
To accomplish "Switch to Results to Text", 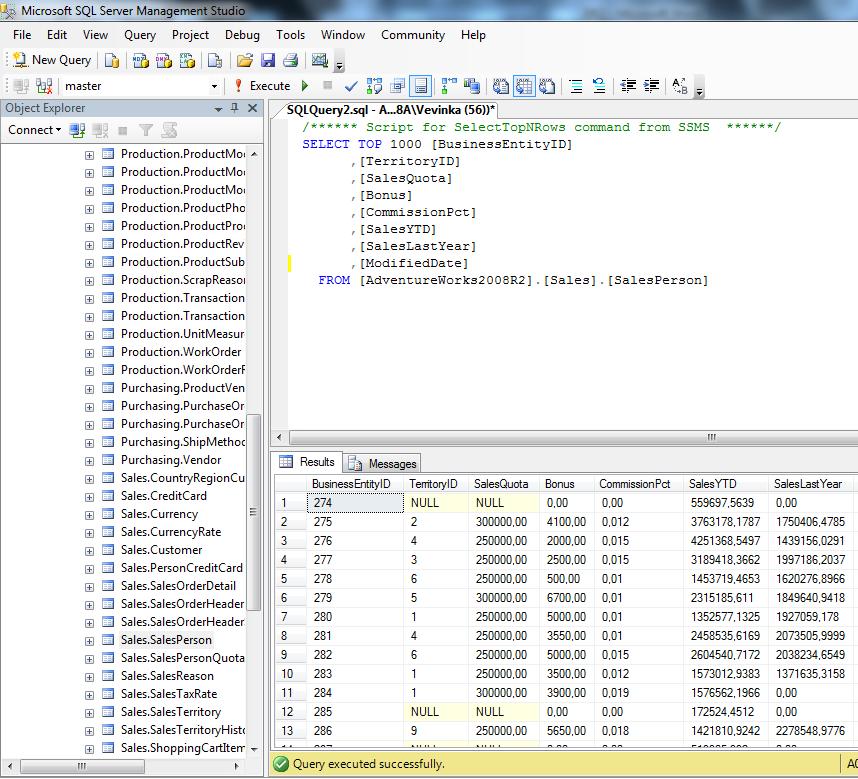I will [501, 86].
